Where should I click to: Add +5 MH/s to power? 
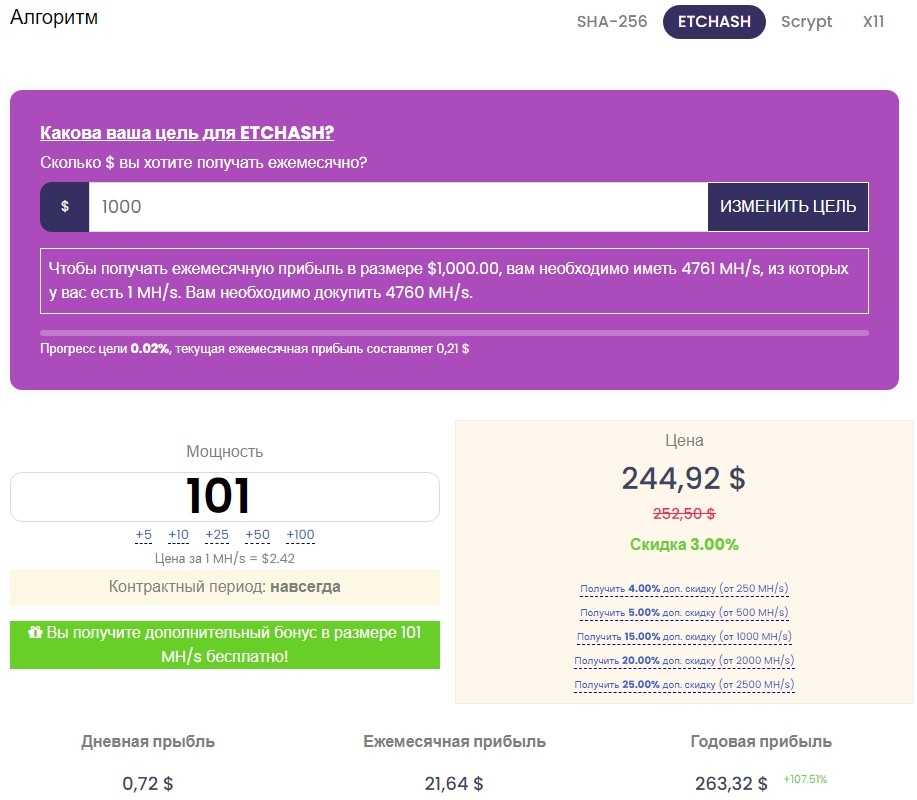point(144,535)
